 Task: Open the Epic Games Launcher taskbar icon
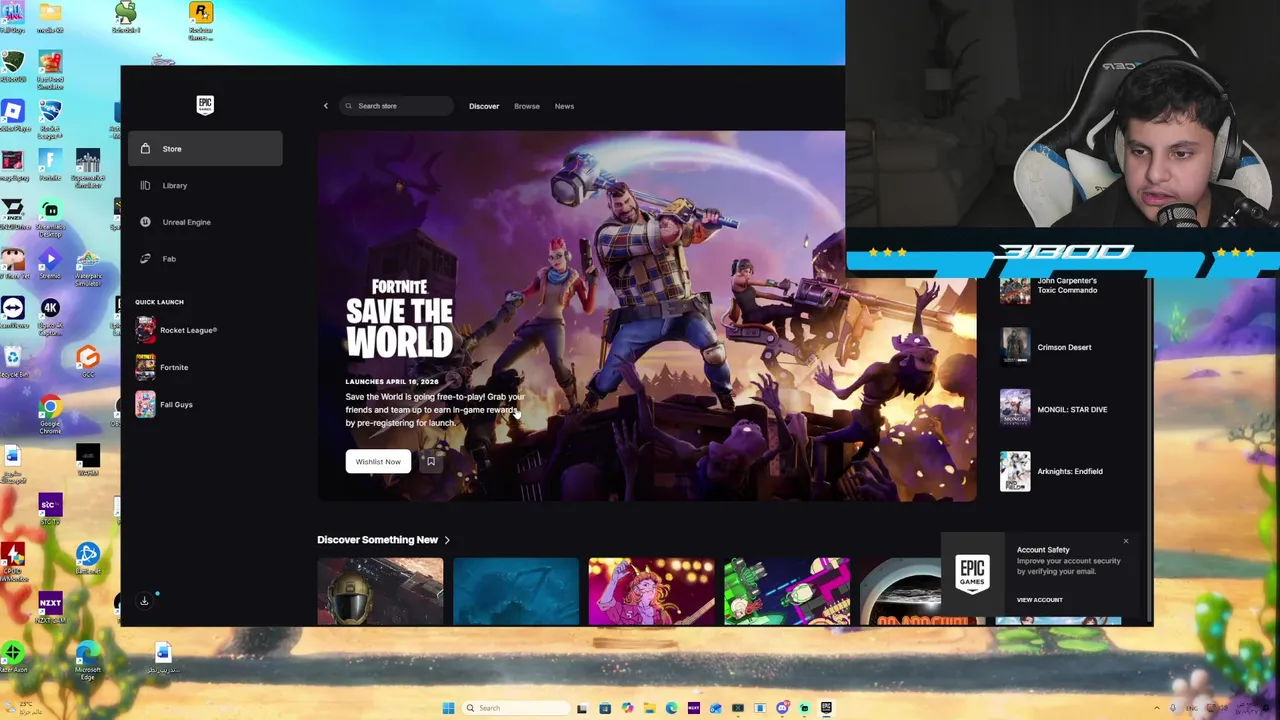(x=826, y=708)
